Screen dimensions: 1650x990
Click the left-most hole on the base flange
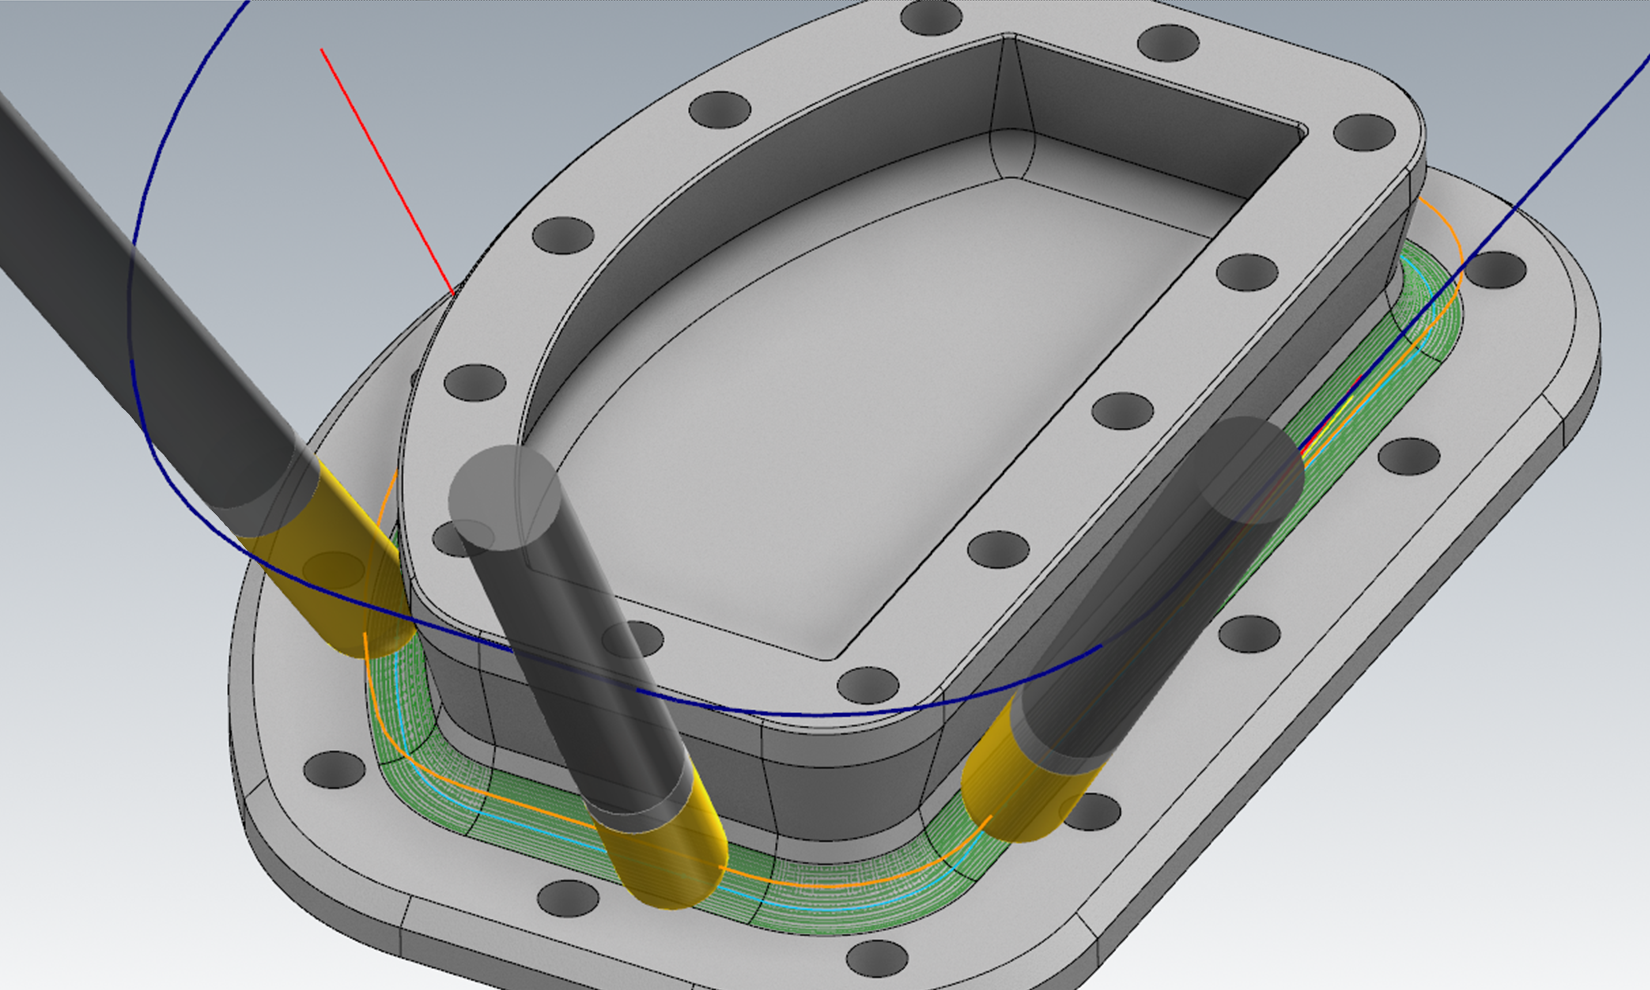tap(334, 769)
